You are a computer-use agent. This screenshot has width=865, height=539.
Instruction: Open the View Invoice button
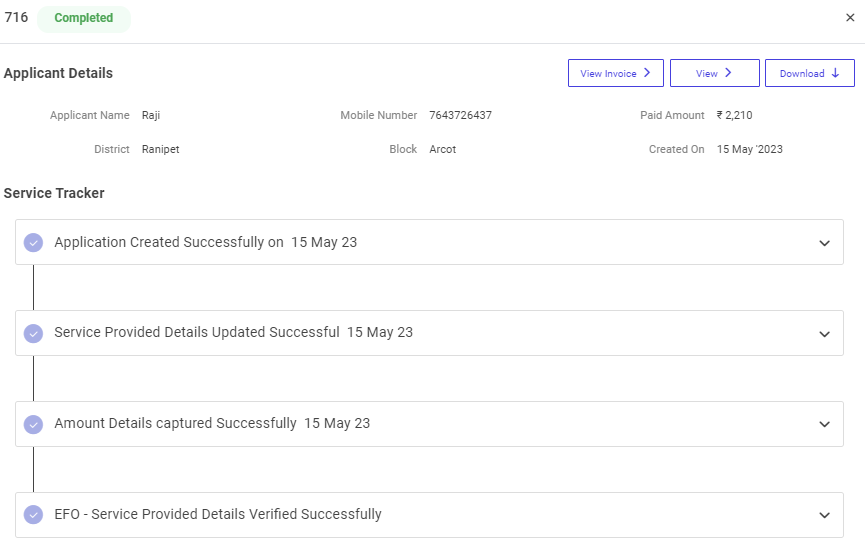[x=615, y=73]
